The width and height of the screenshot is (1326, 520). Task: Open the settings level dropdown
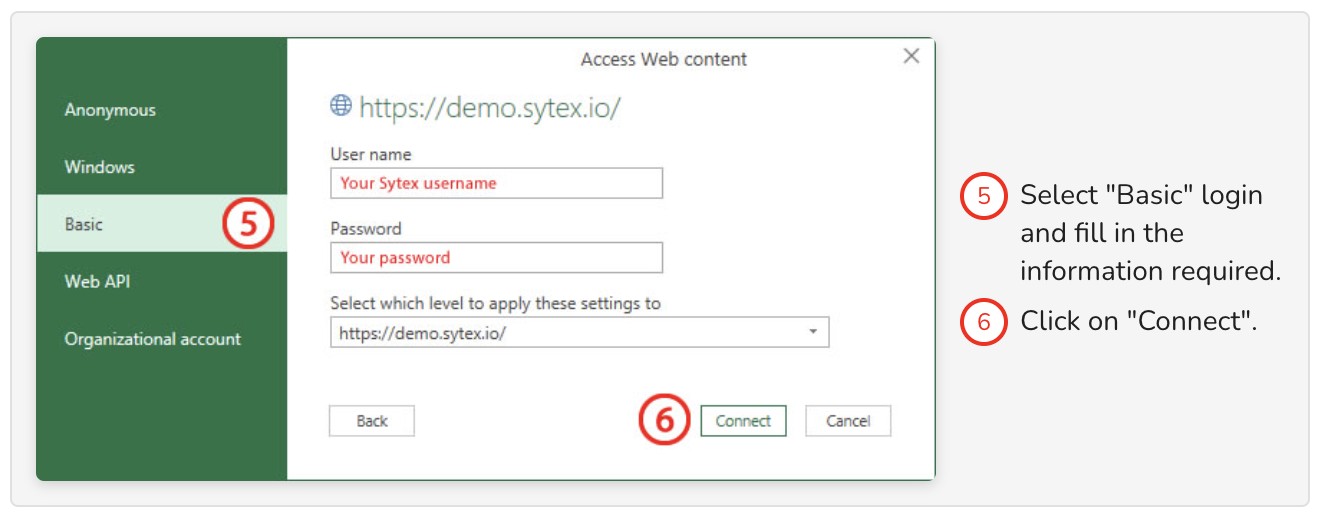click(579, 332)
